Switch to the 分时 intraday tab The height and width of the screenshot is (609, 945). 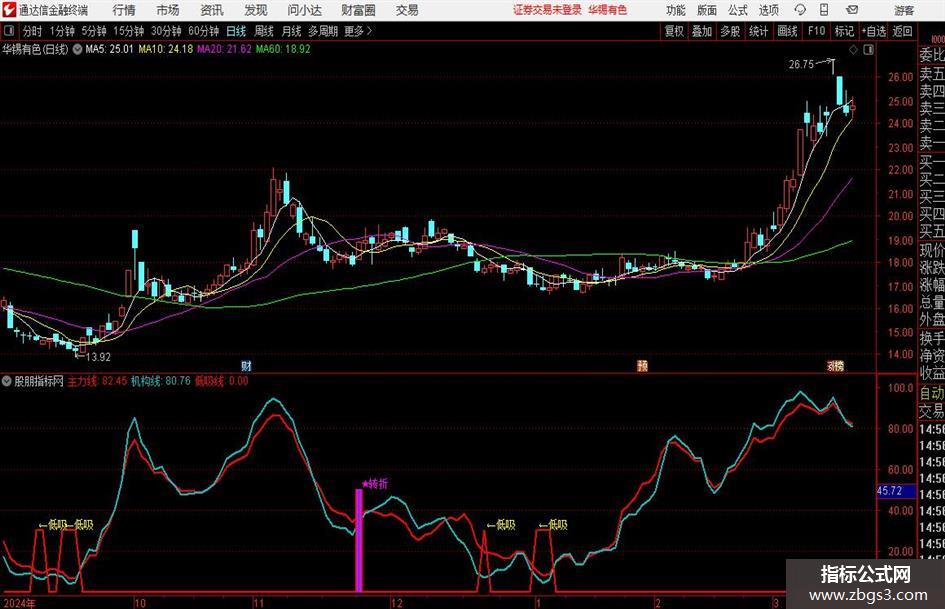[x=33, y=31]
